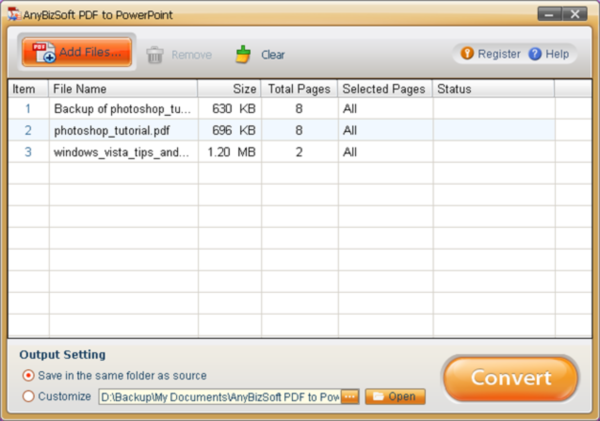This screenshot has width=600, height=421.
Task: Click the Add Files button
Action: coord(76,53)
